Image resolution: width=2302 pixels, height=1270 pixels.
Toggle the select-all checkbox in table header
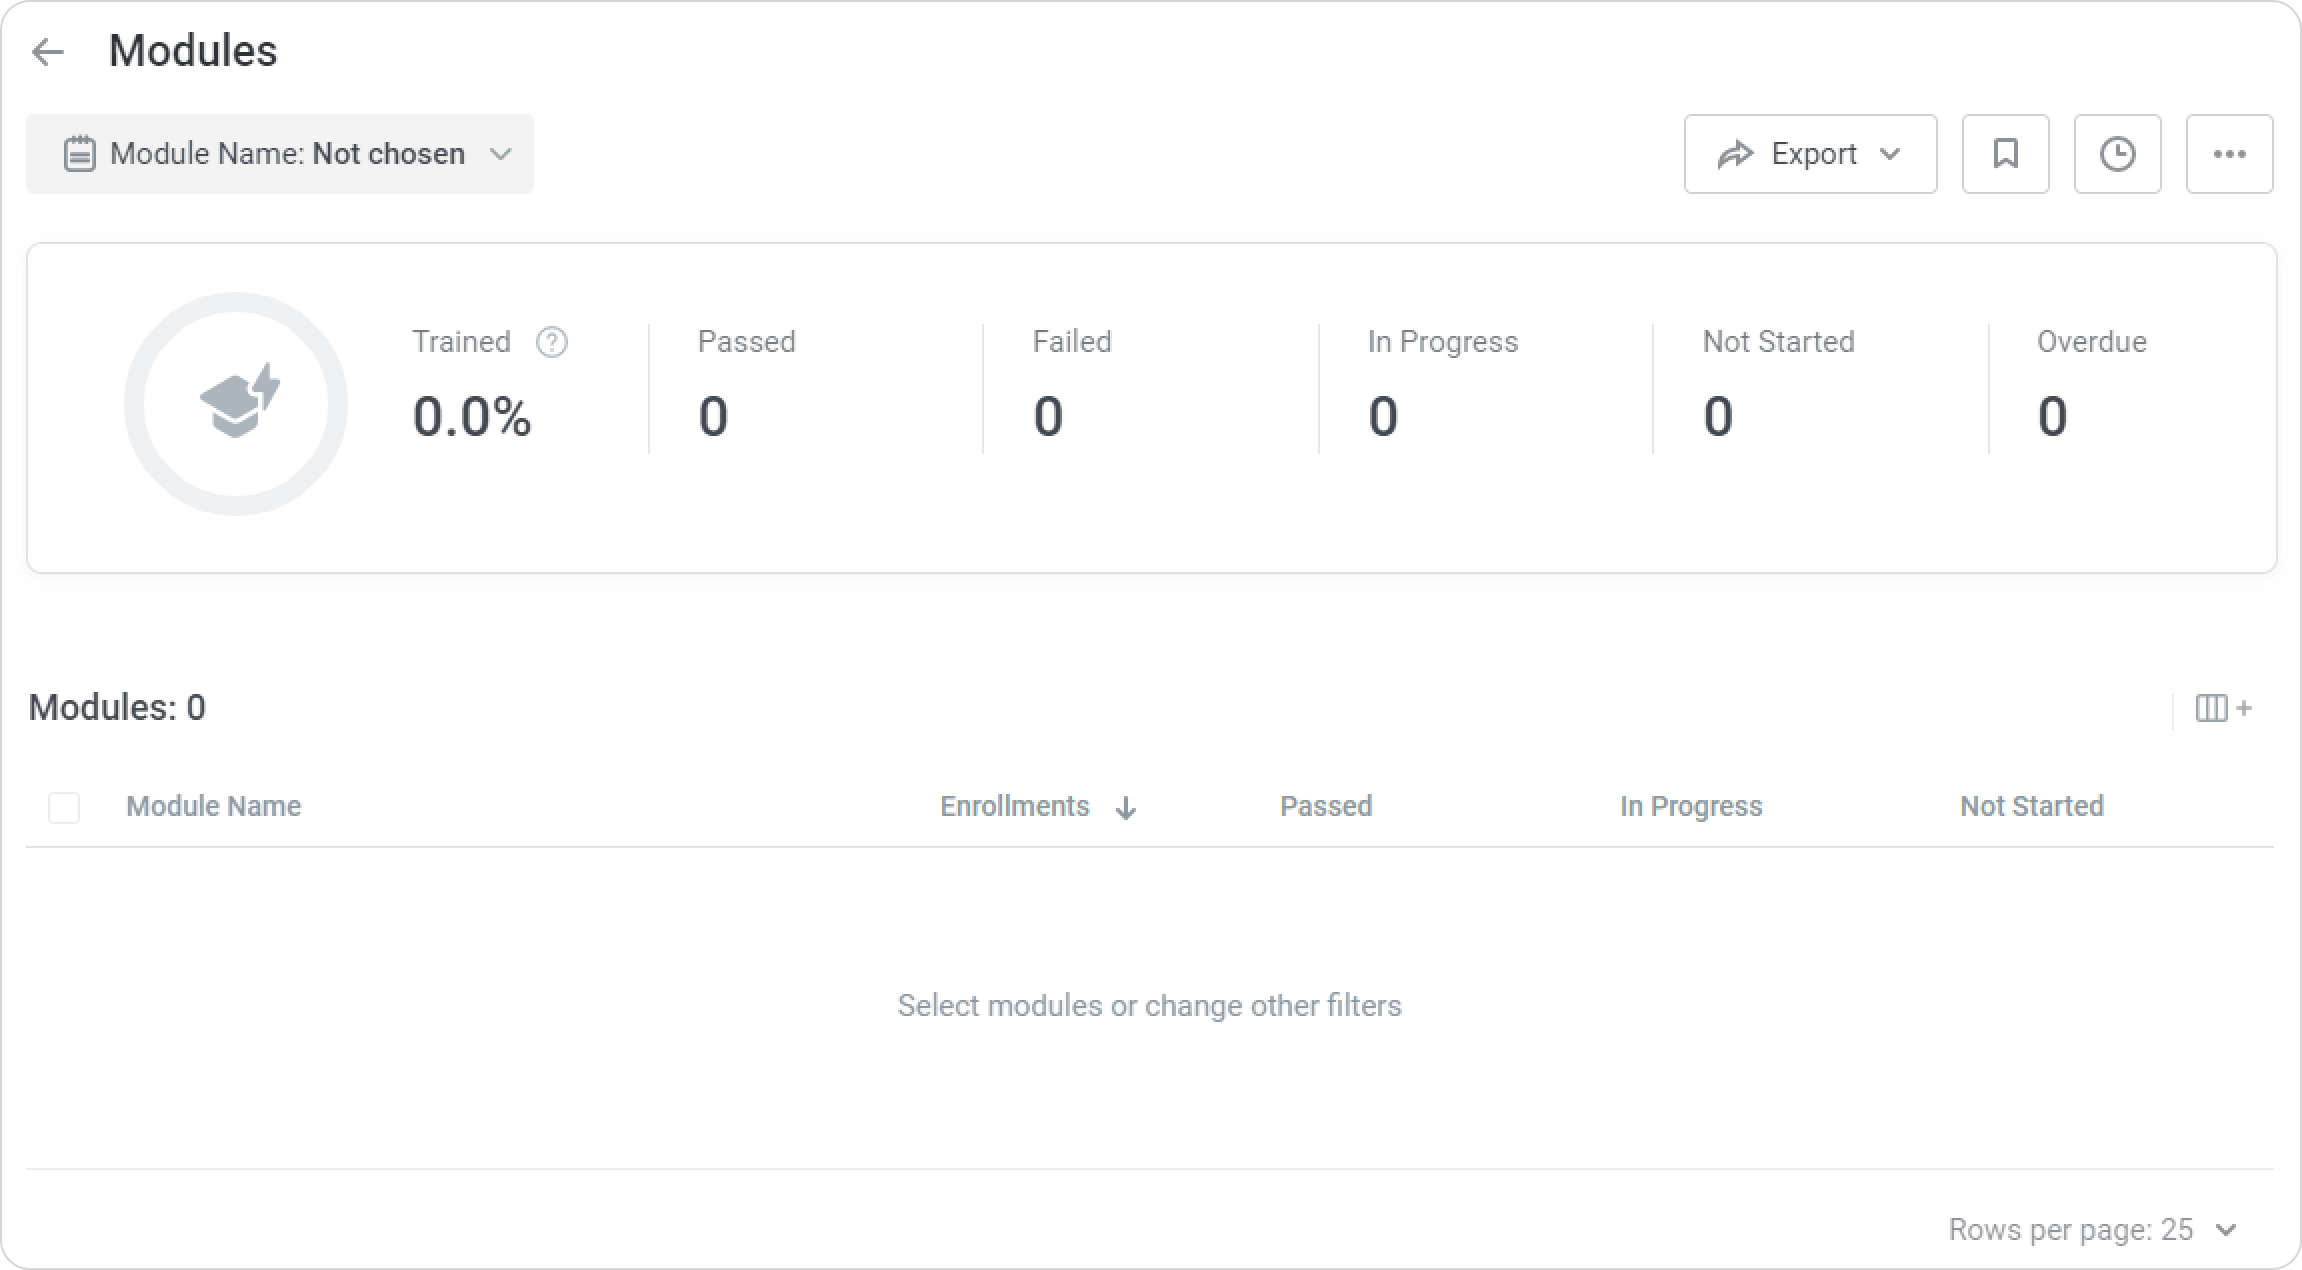[64, 807]
